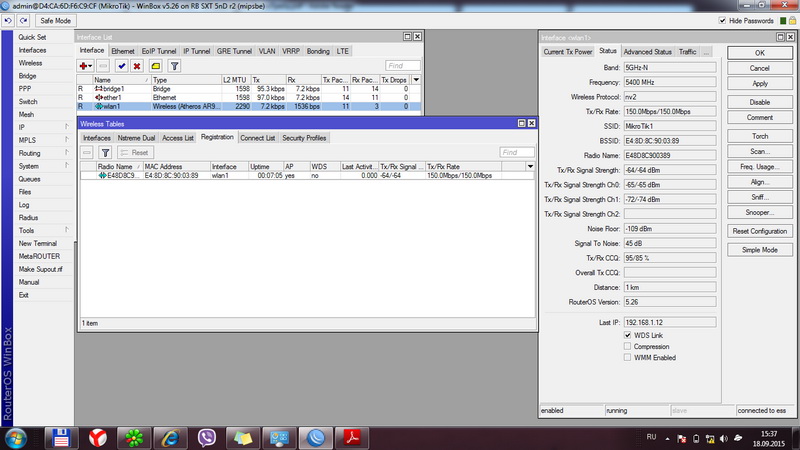800x450 pixels.
Task: Switch to Access List tab
Action: [x=178, y=138]
